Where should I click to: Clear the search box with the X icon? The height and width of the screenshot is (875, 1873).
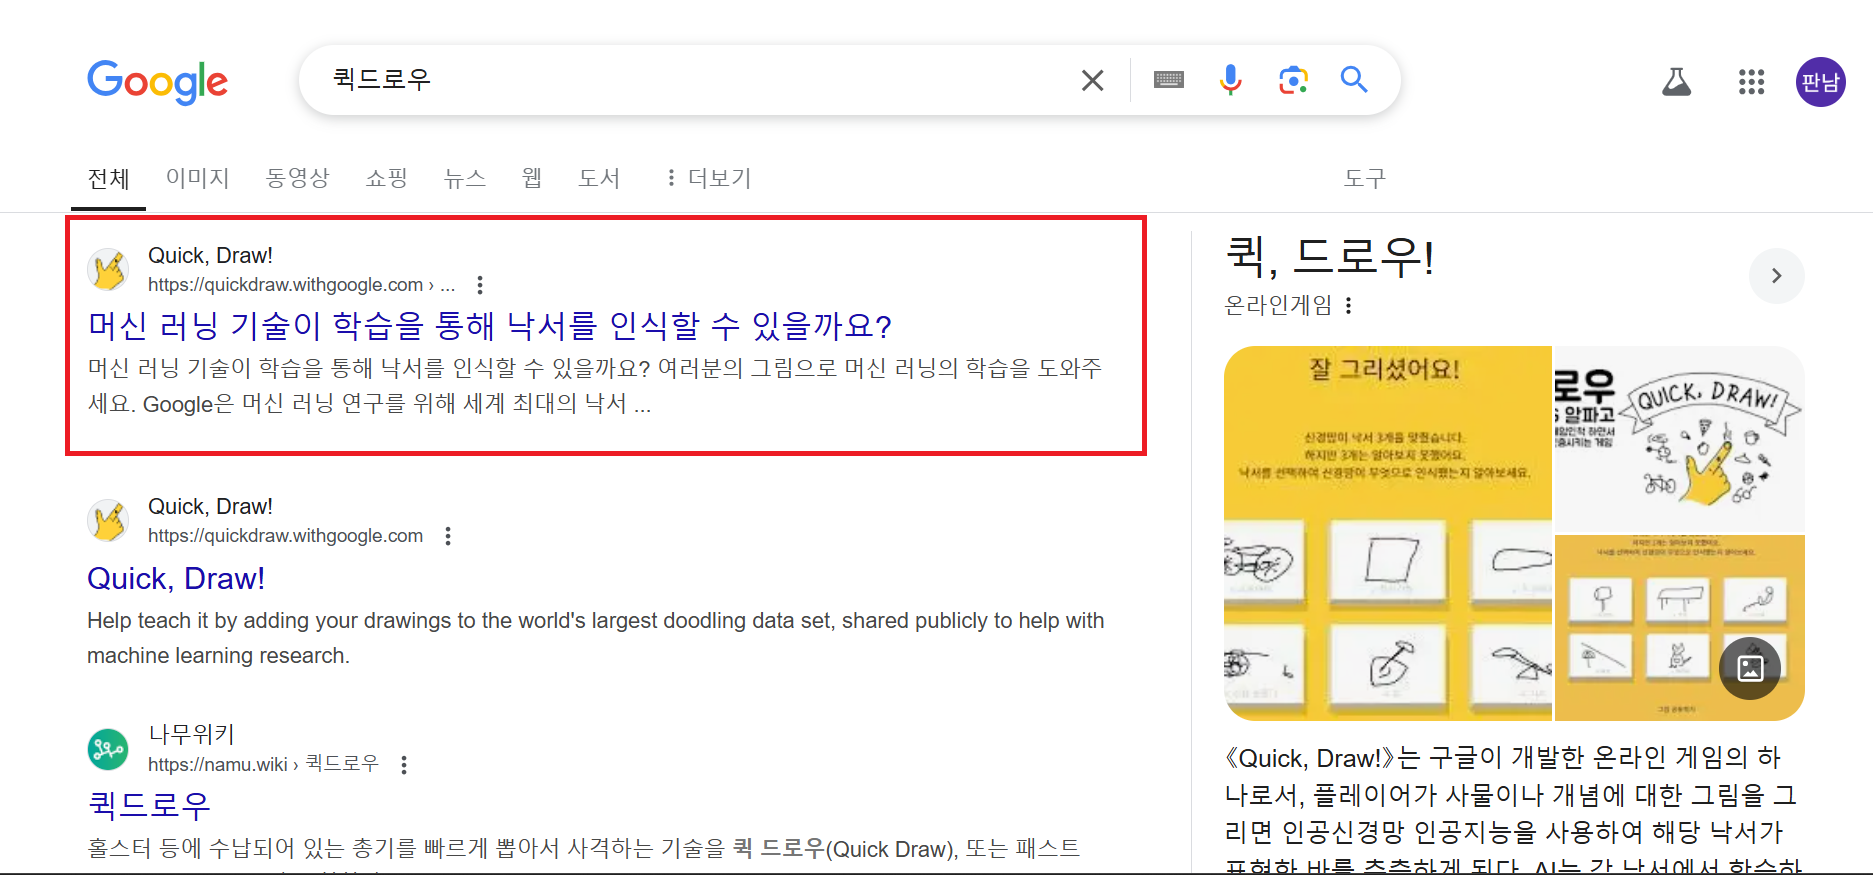click(1093, 80)
